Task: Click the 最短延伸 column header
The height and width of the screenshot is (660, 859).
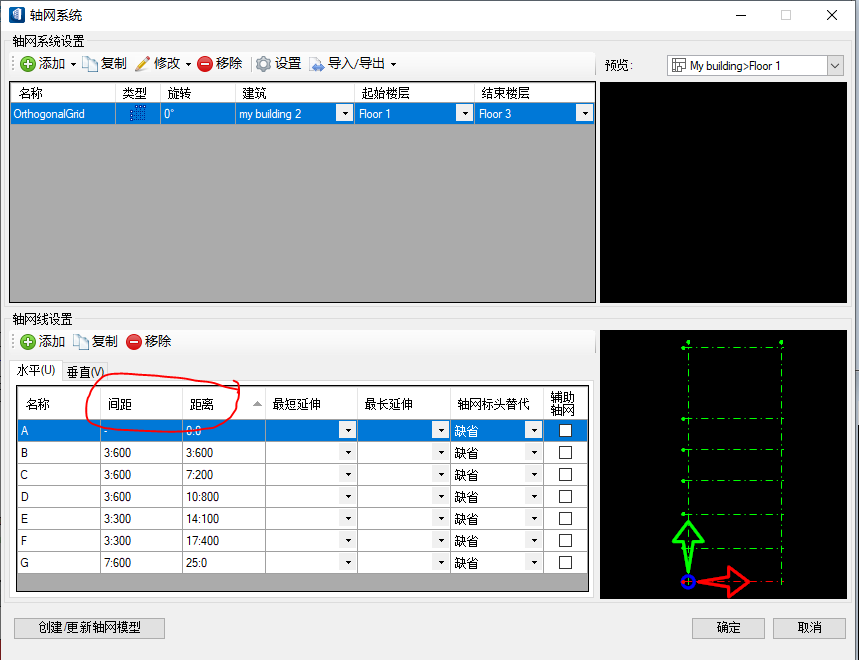Action: [311, 404]
